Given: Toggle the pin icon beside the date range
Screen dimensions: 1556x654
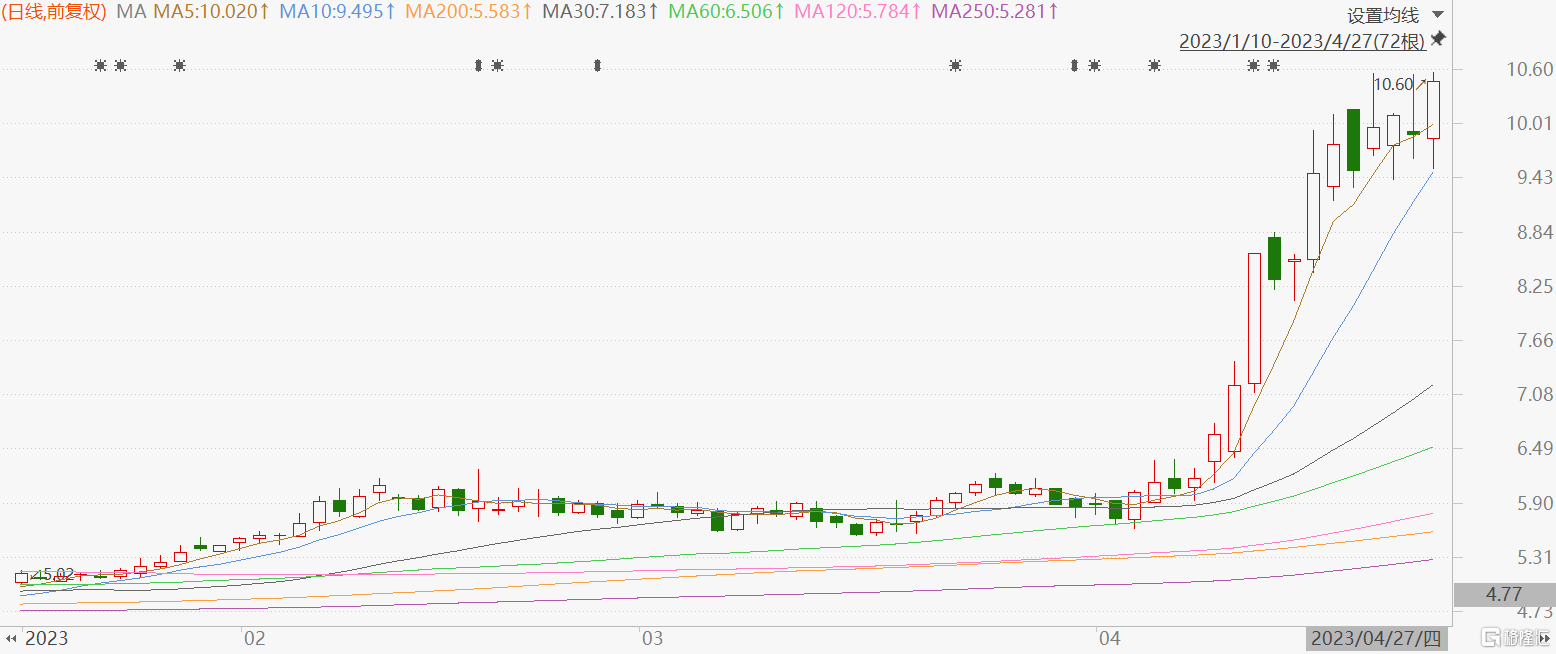Looking at the screenshot, I should click(1438, 39).
